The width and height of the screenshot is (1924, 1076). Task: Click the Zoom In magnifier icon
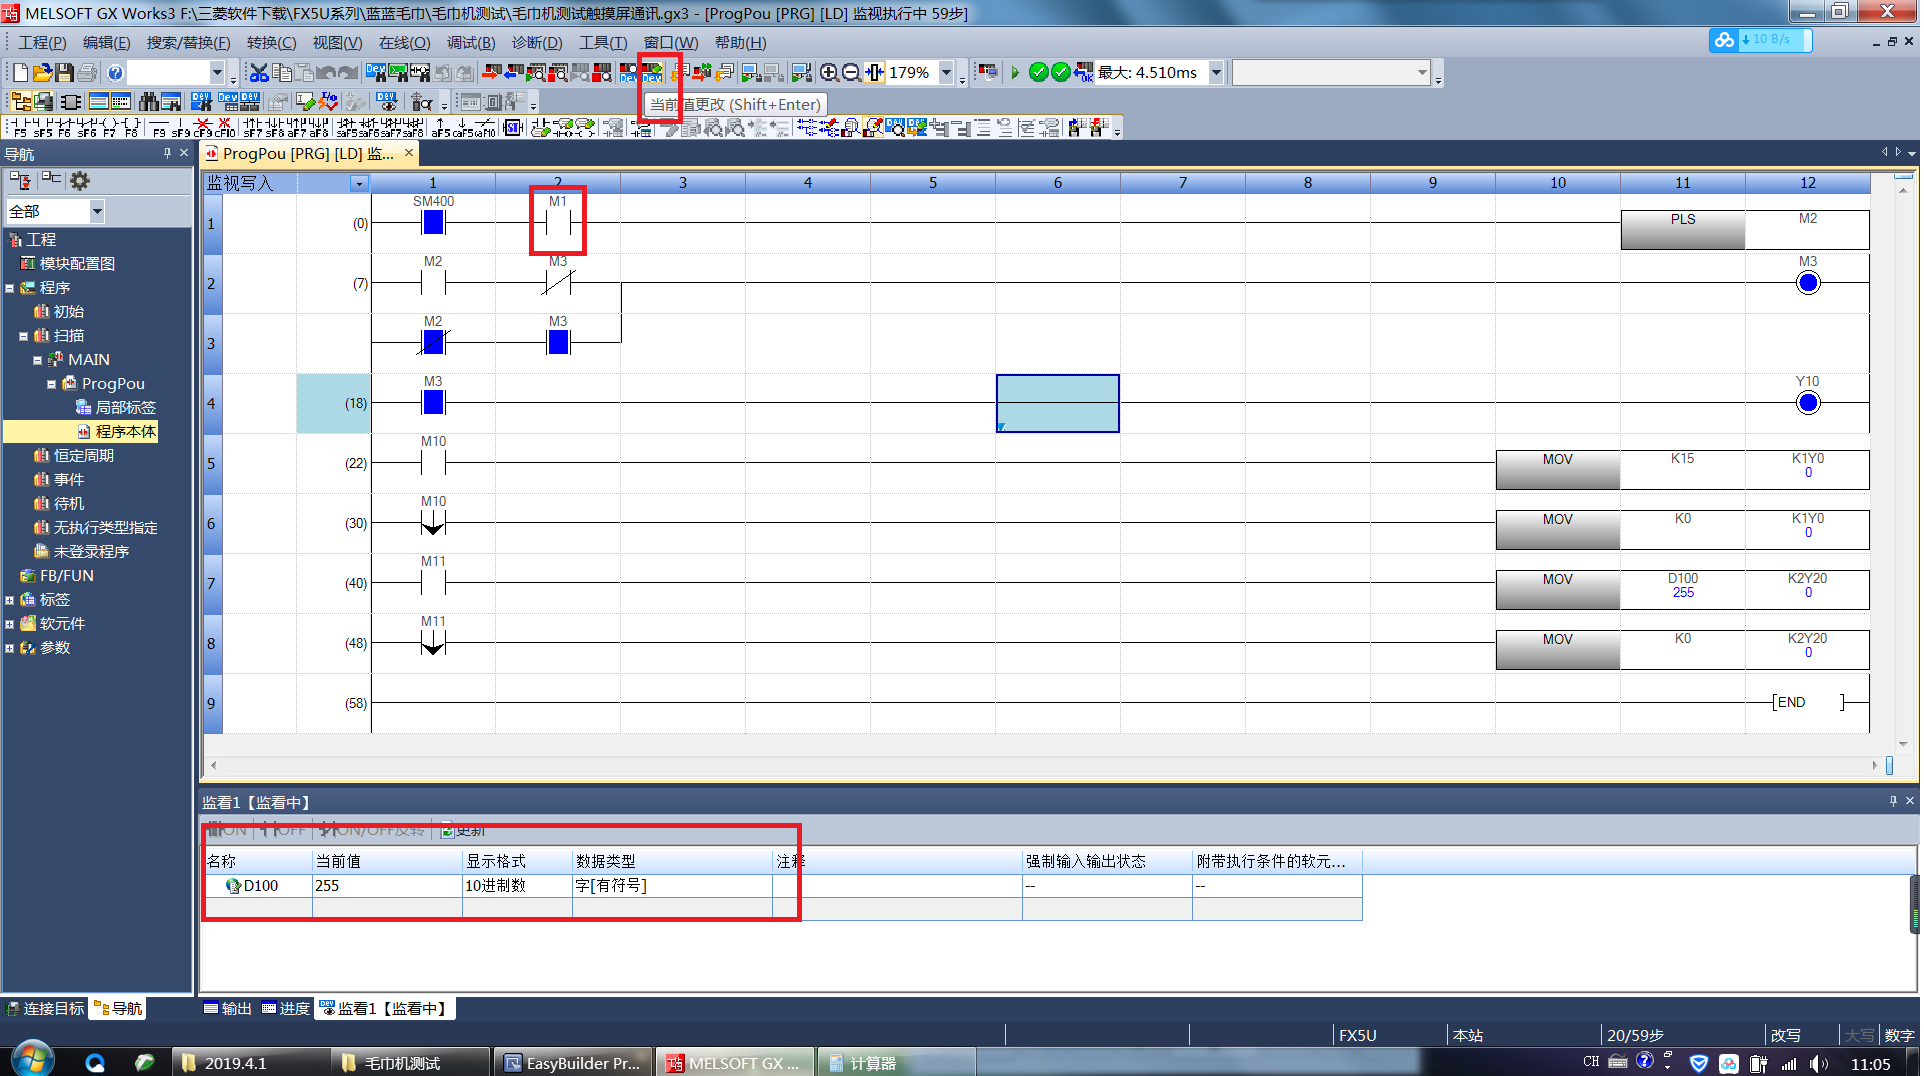pyautogui.click(x=828, y=73)
